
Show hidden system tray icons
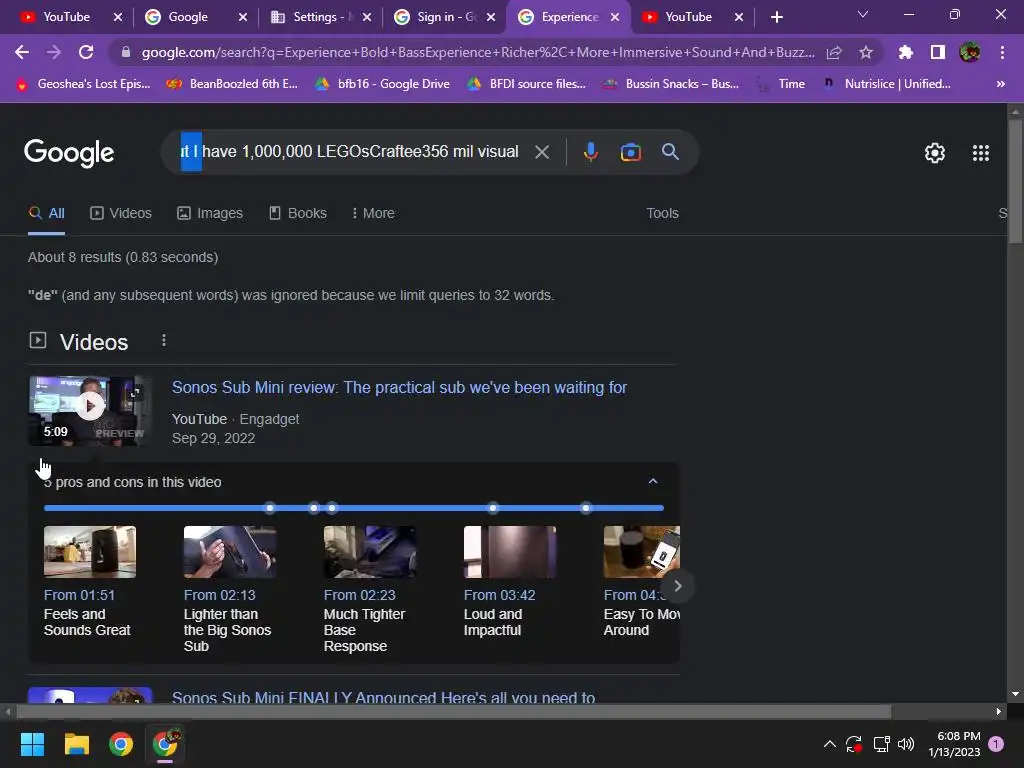pyautogui.click(x=829, y=744)
